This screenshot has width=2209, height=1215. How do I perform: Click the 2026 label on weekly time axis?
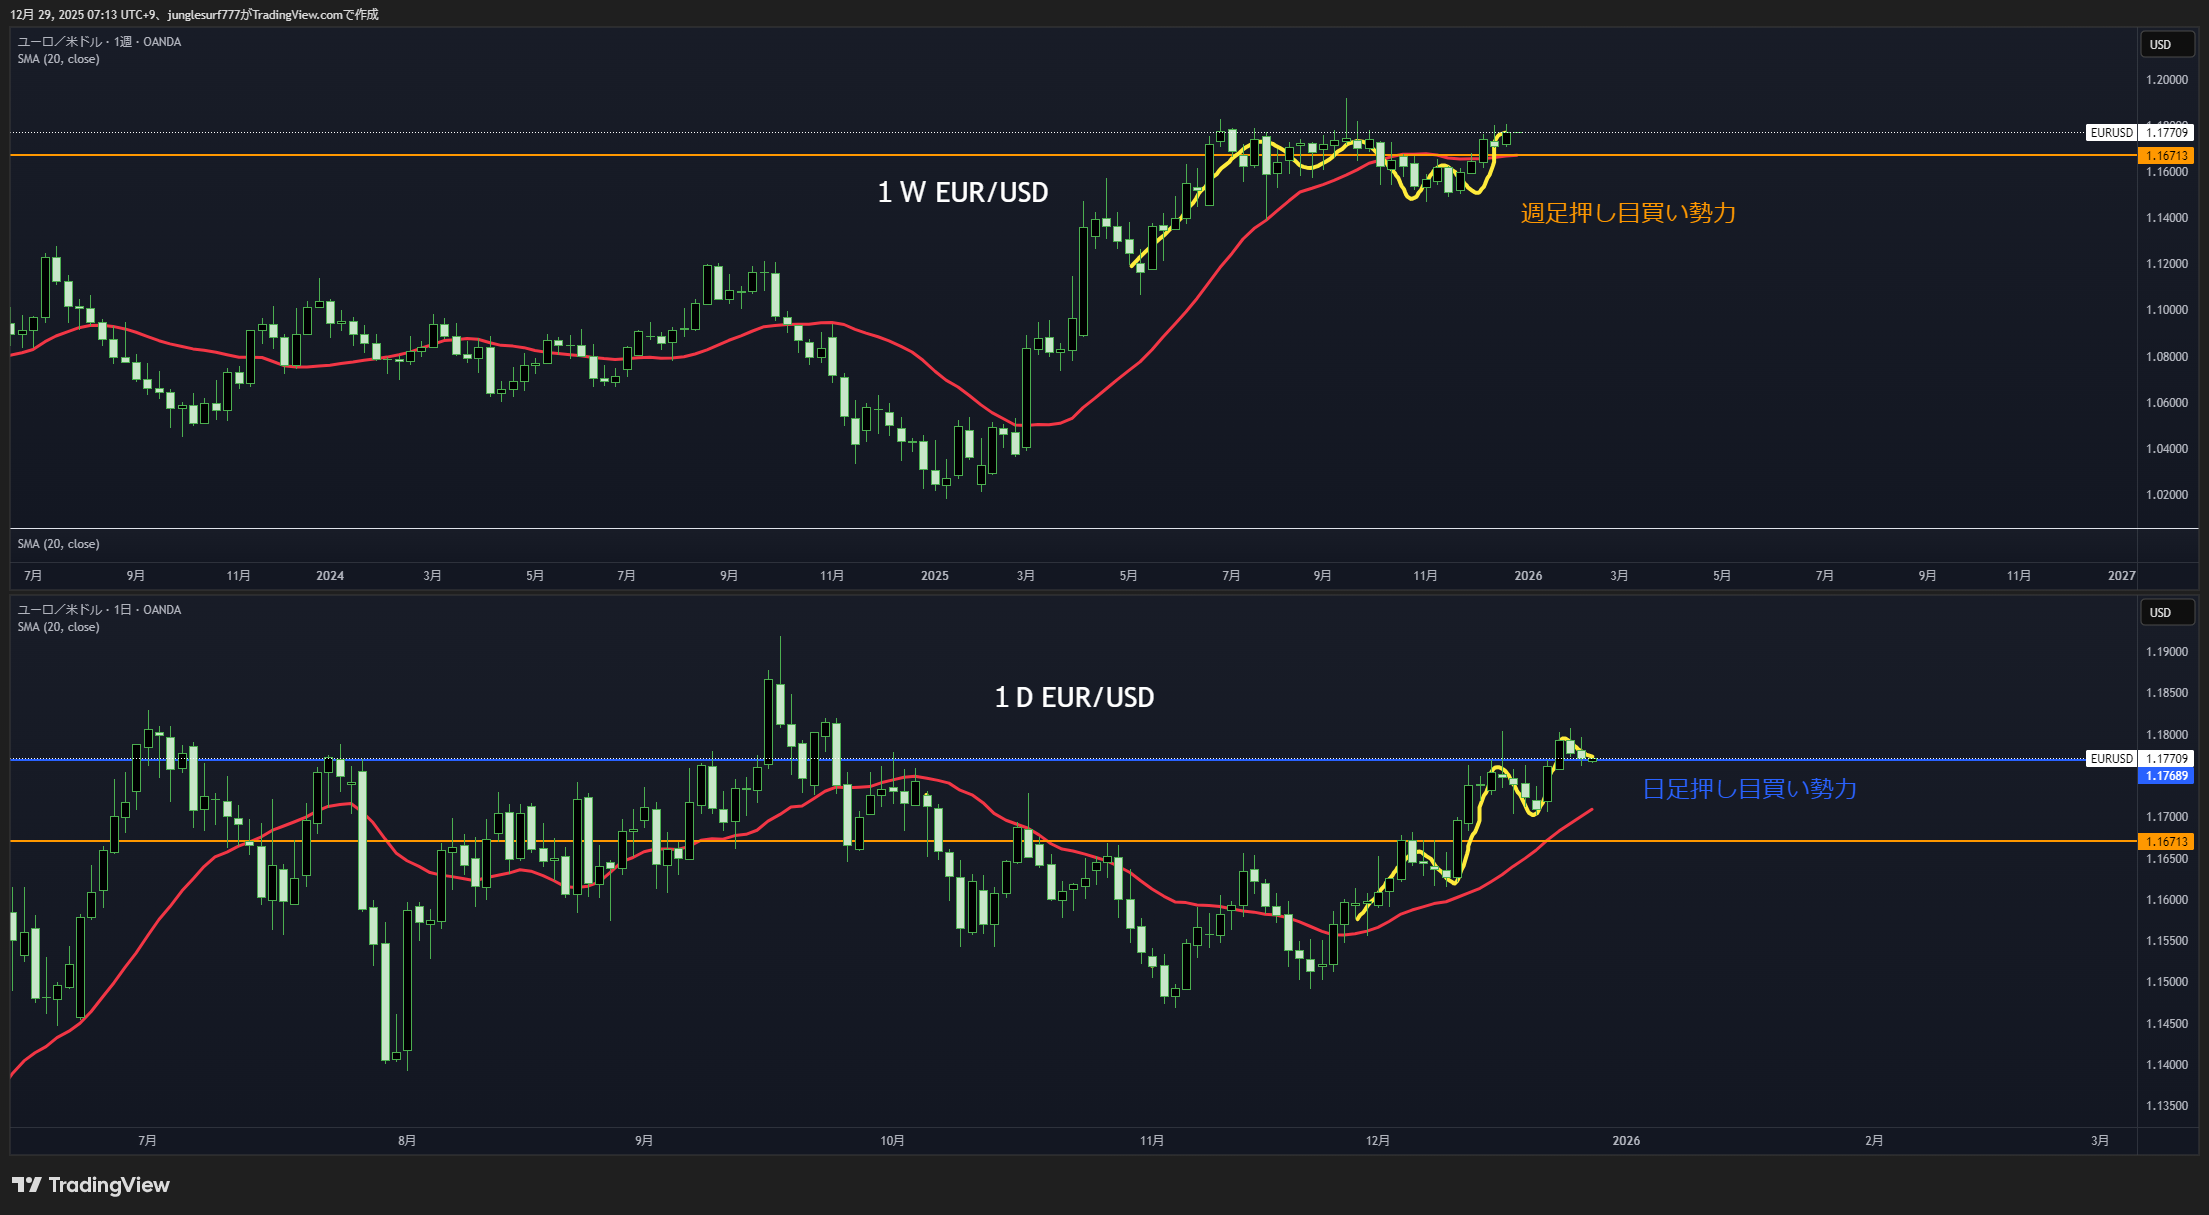pos(1528,576)
